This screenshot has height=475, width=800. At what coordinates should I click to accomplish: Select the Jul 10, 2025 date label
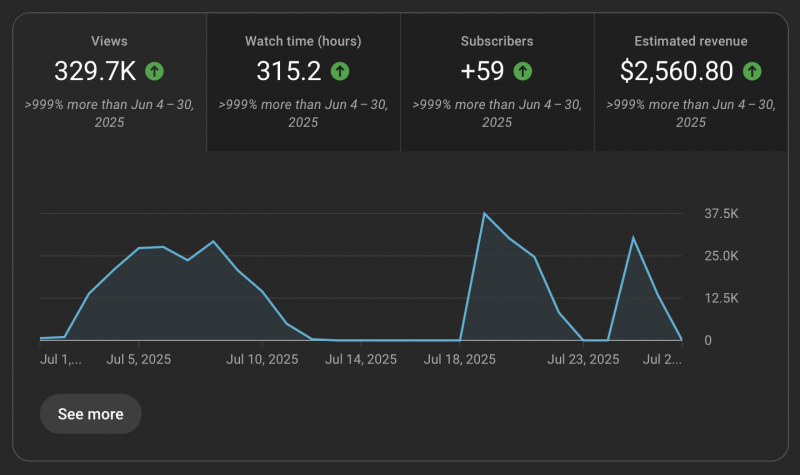(262, 358)
